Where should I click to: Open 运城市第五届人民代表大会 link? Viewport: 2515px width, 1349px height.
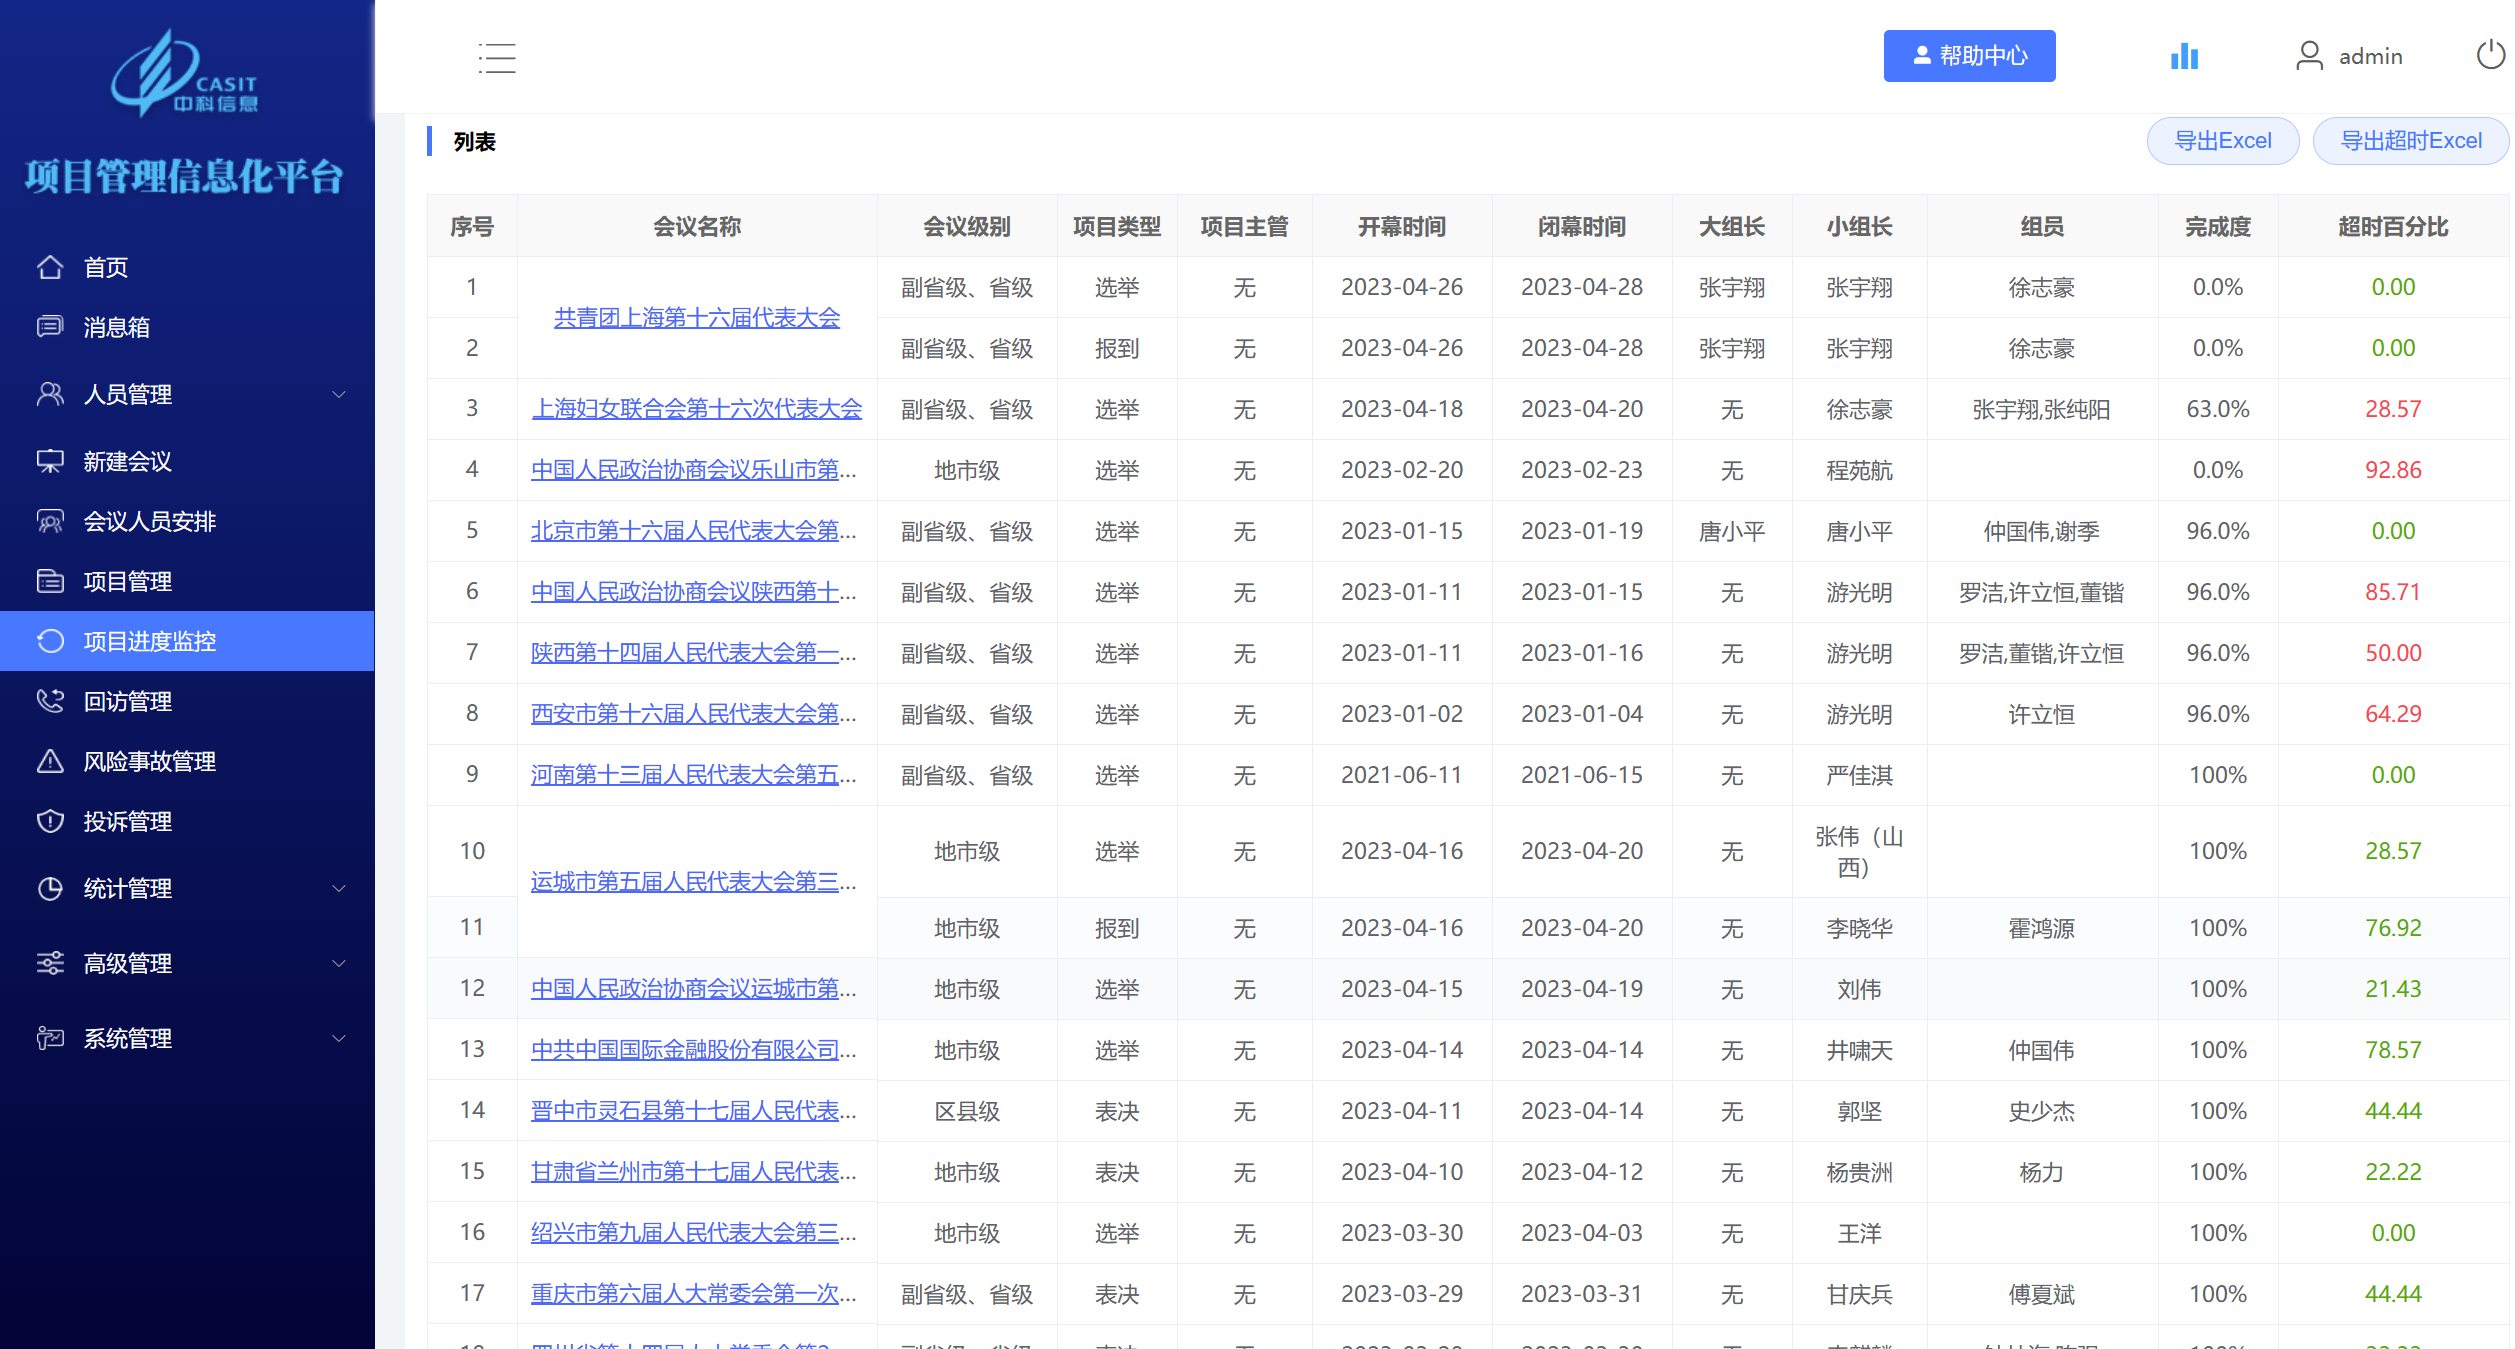693,882
